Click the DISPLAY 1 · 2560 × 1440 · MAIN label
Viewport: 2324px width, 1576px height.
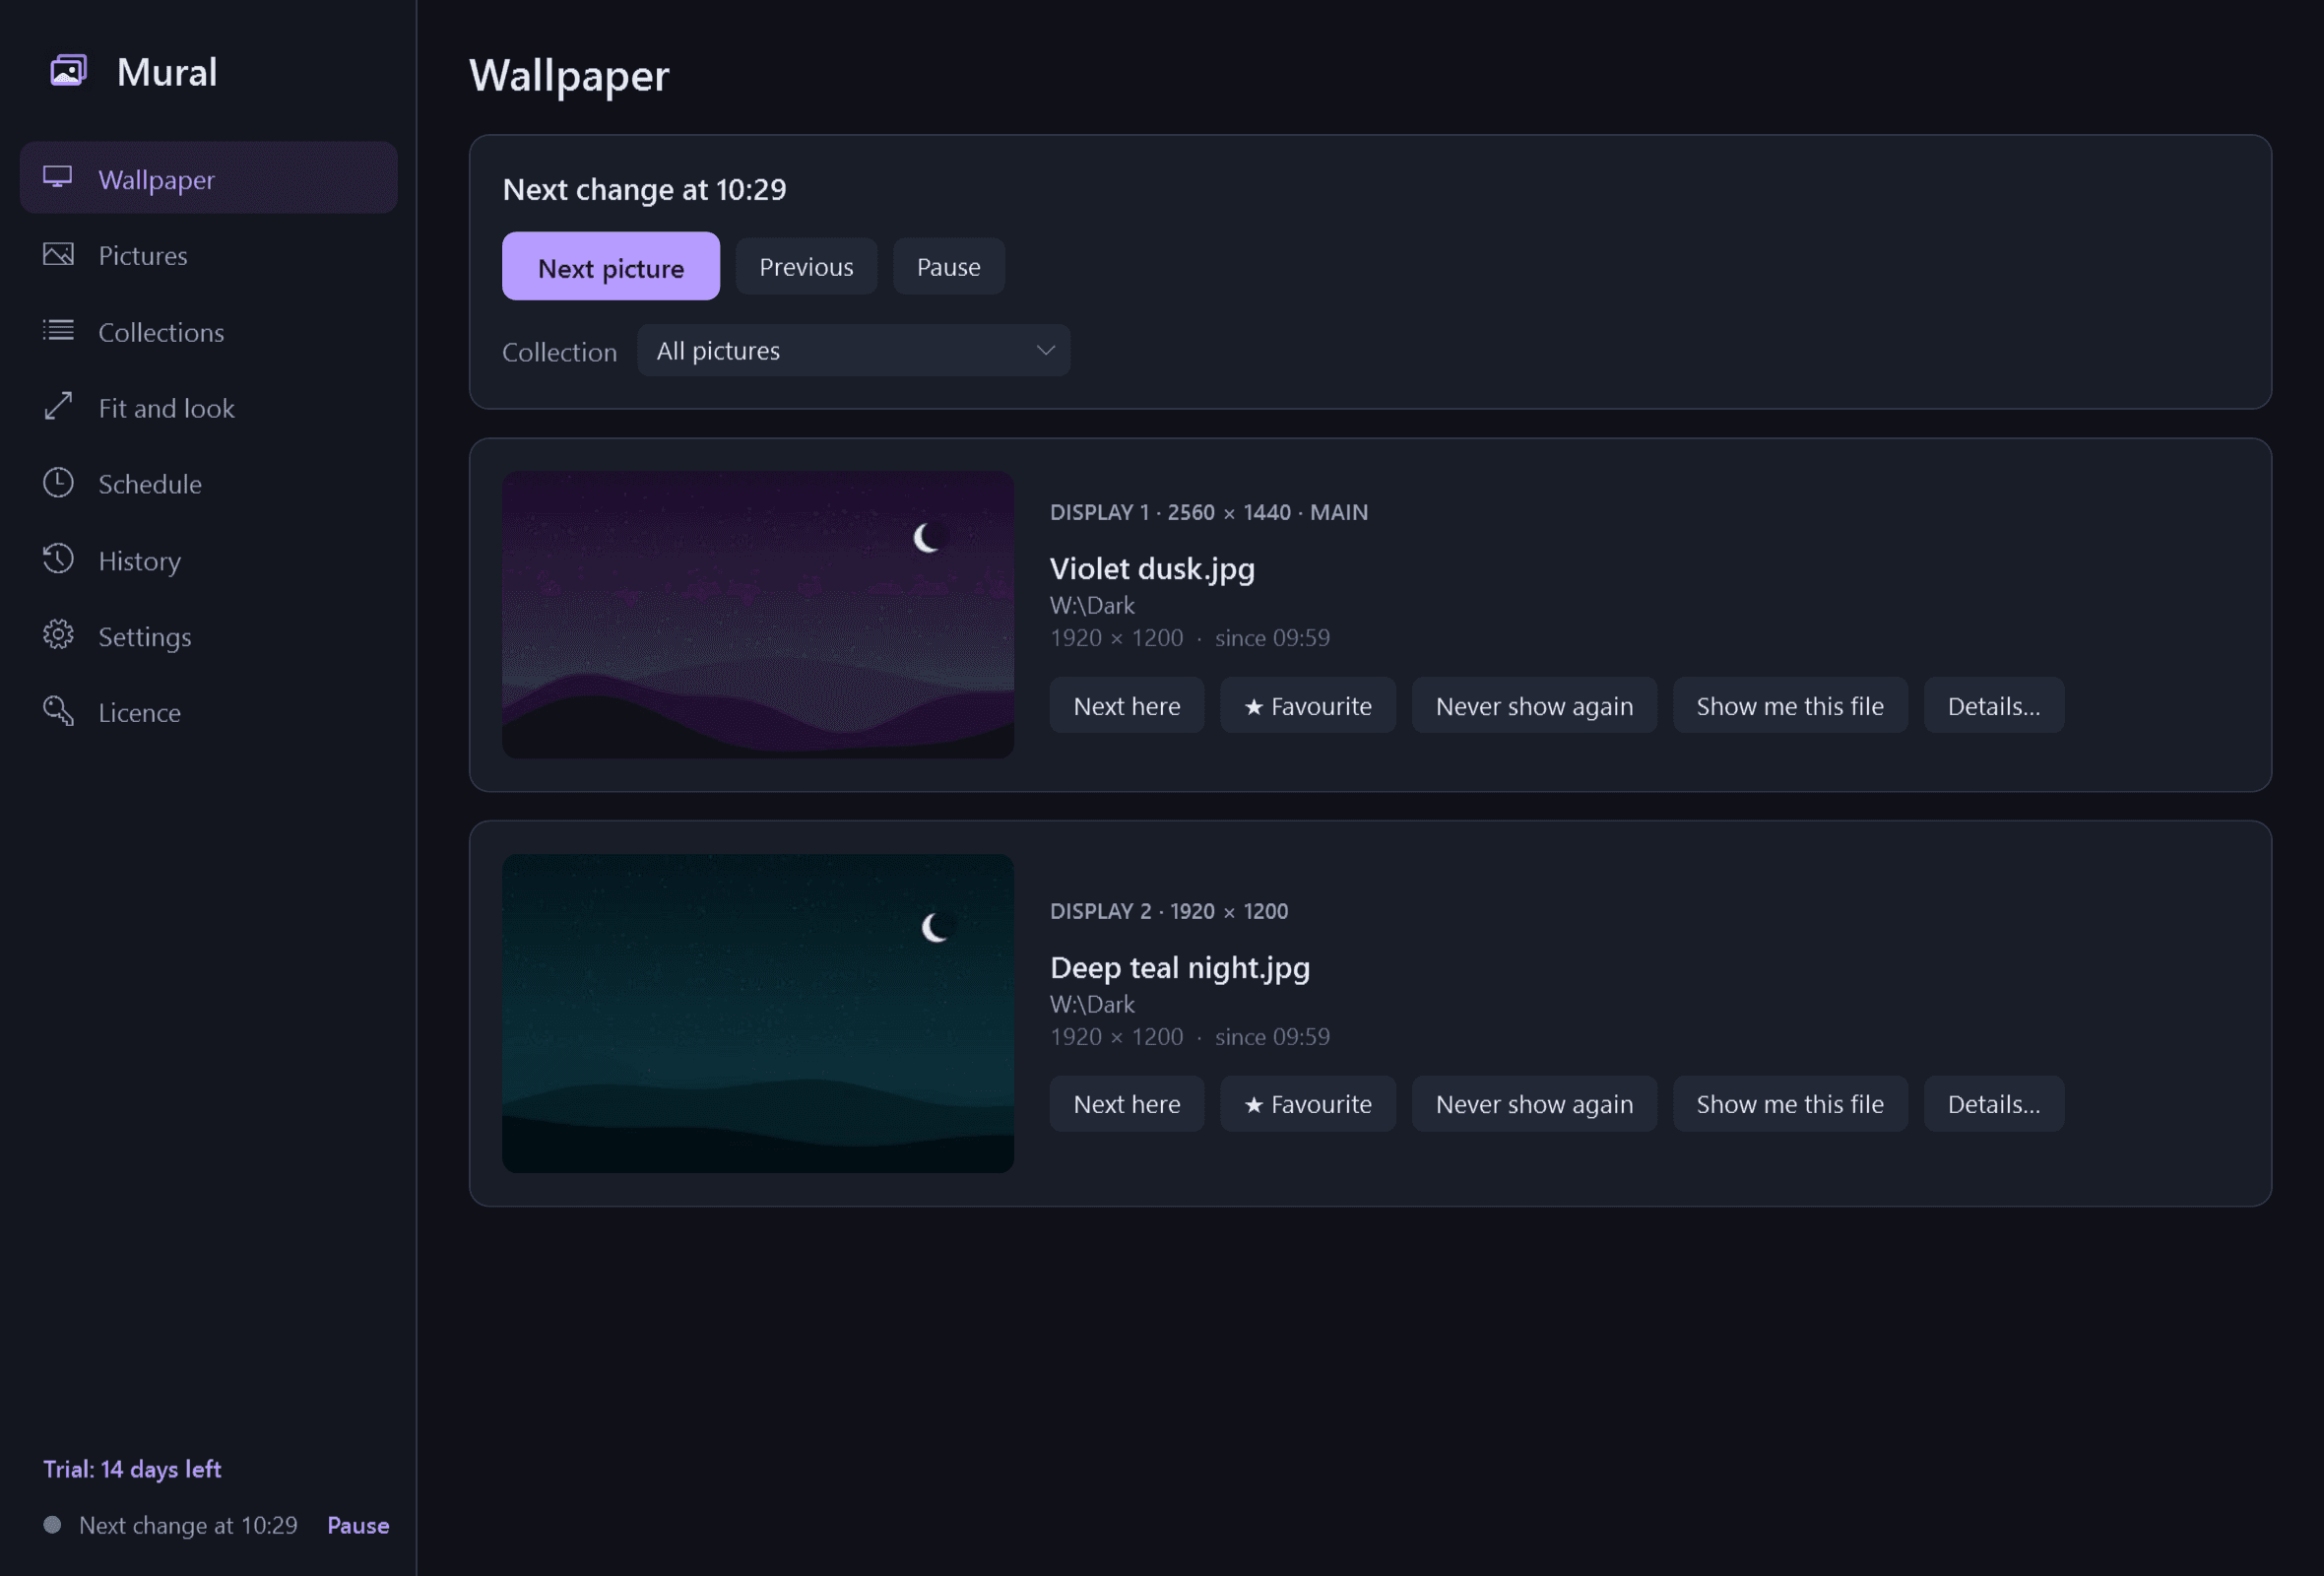click(x=1208, y=512)
